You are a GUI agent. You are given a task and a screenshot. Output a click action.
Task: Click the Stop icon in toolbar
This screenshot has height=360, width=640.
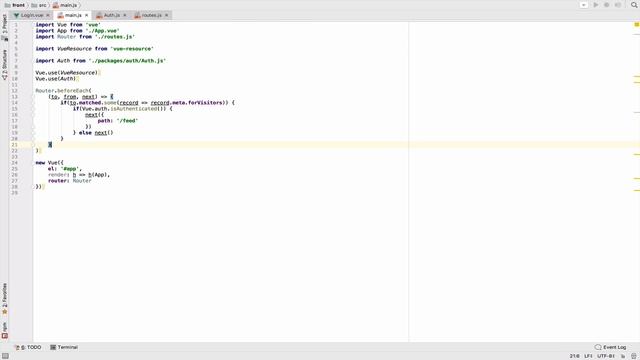point(618,5)
